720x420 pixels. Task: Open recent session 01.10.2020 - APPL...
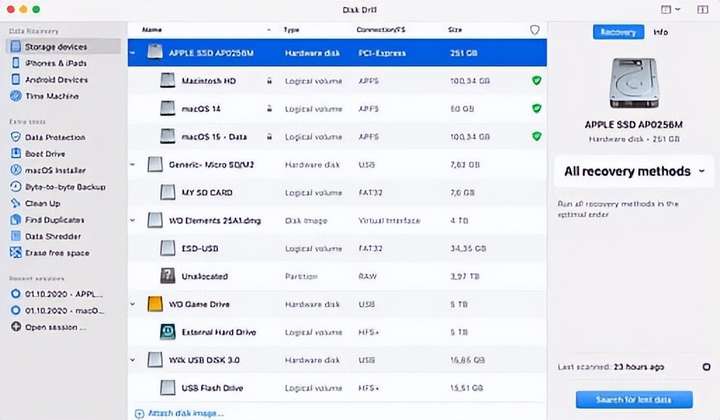57,294
